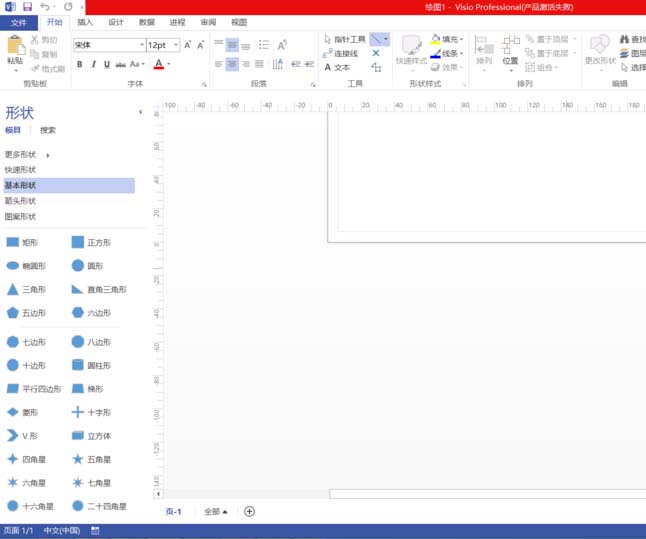Collapse the 形状 shapes pane arrow
Image resolution: width=646 pixels, height=539 pixels.
point(140,112)
